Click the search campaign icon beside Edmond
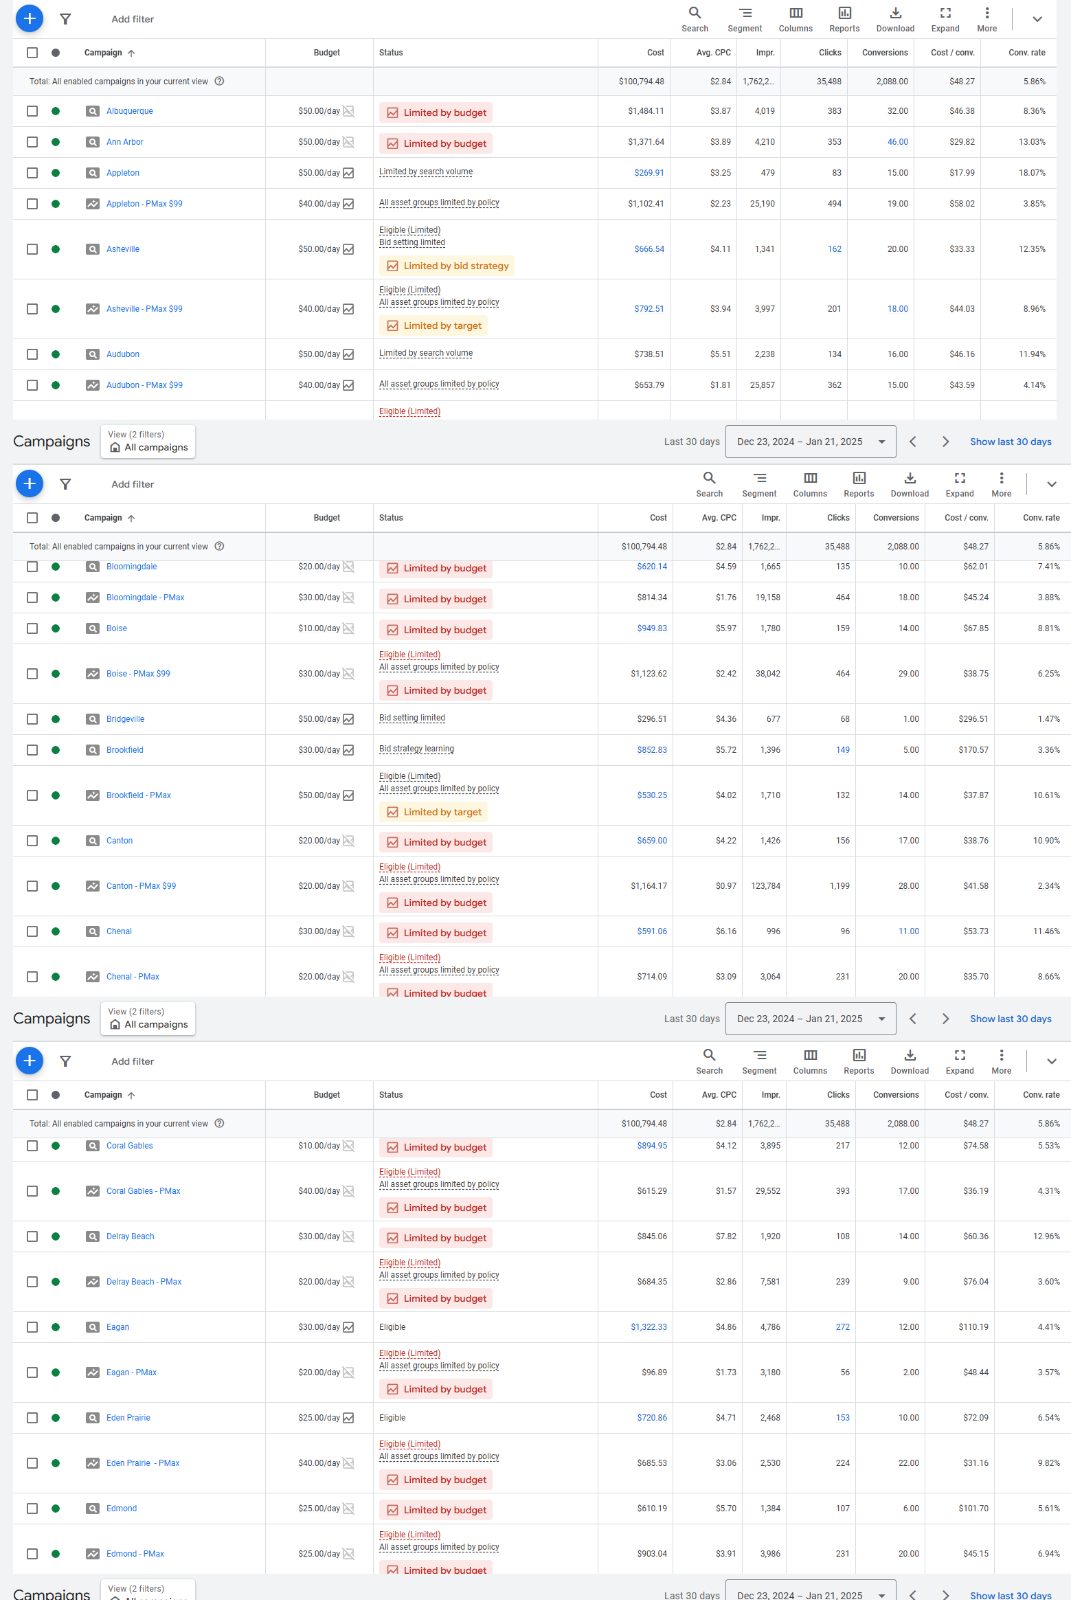 pyautogui.click(x=92, y=1508)
